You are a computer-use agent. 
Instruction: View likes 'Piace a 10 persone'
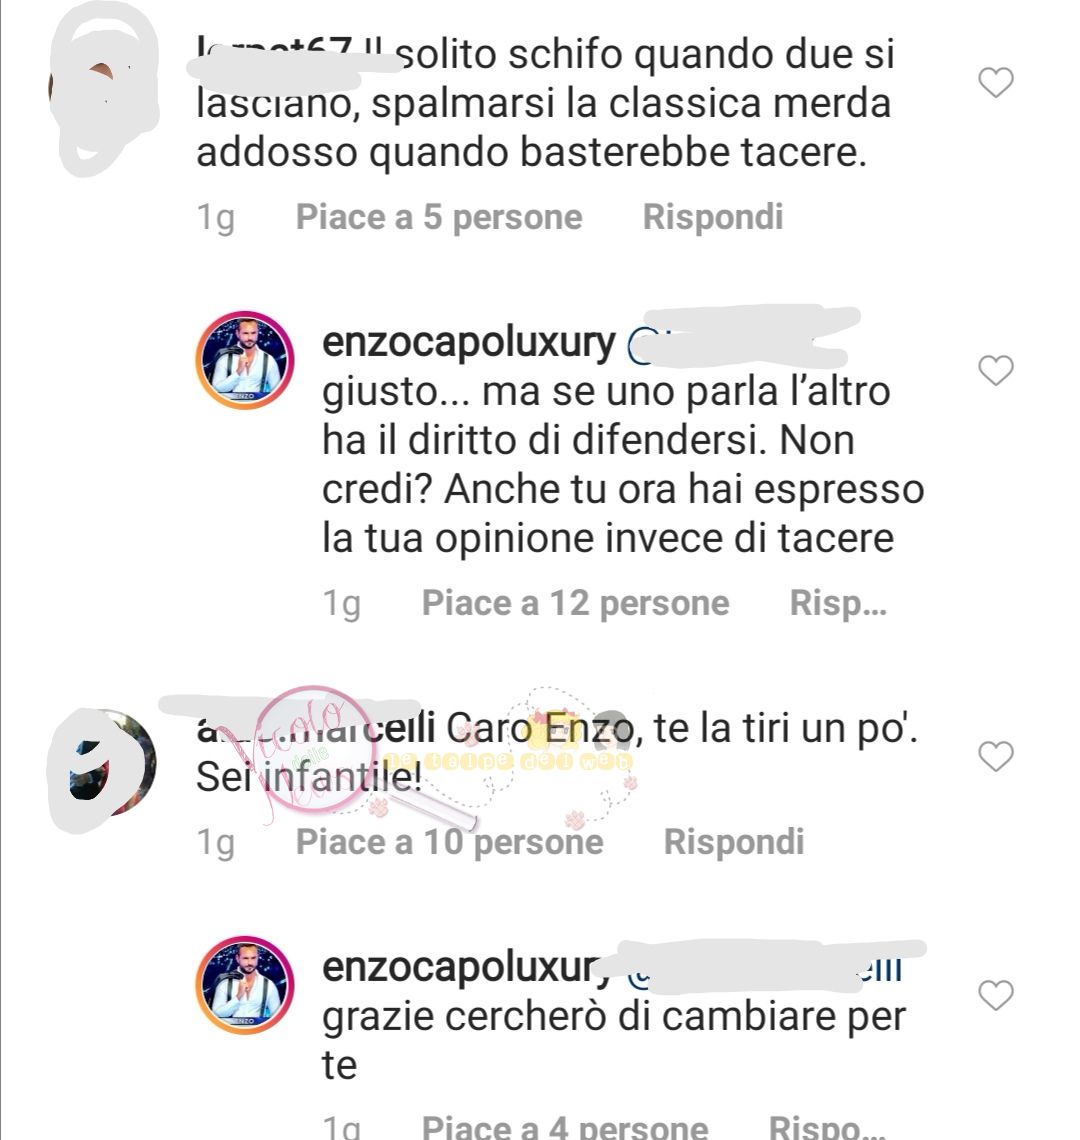pyautogui.click(x=449, y=841)
